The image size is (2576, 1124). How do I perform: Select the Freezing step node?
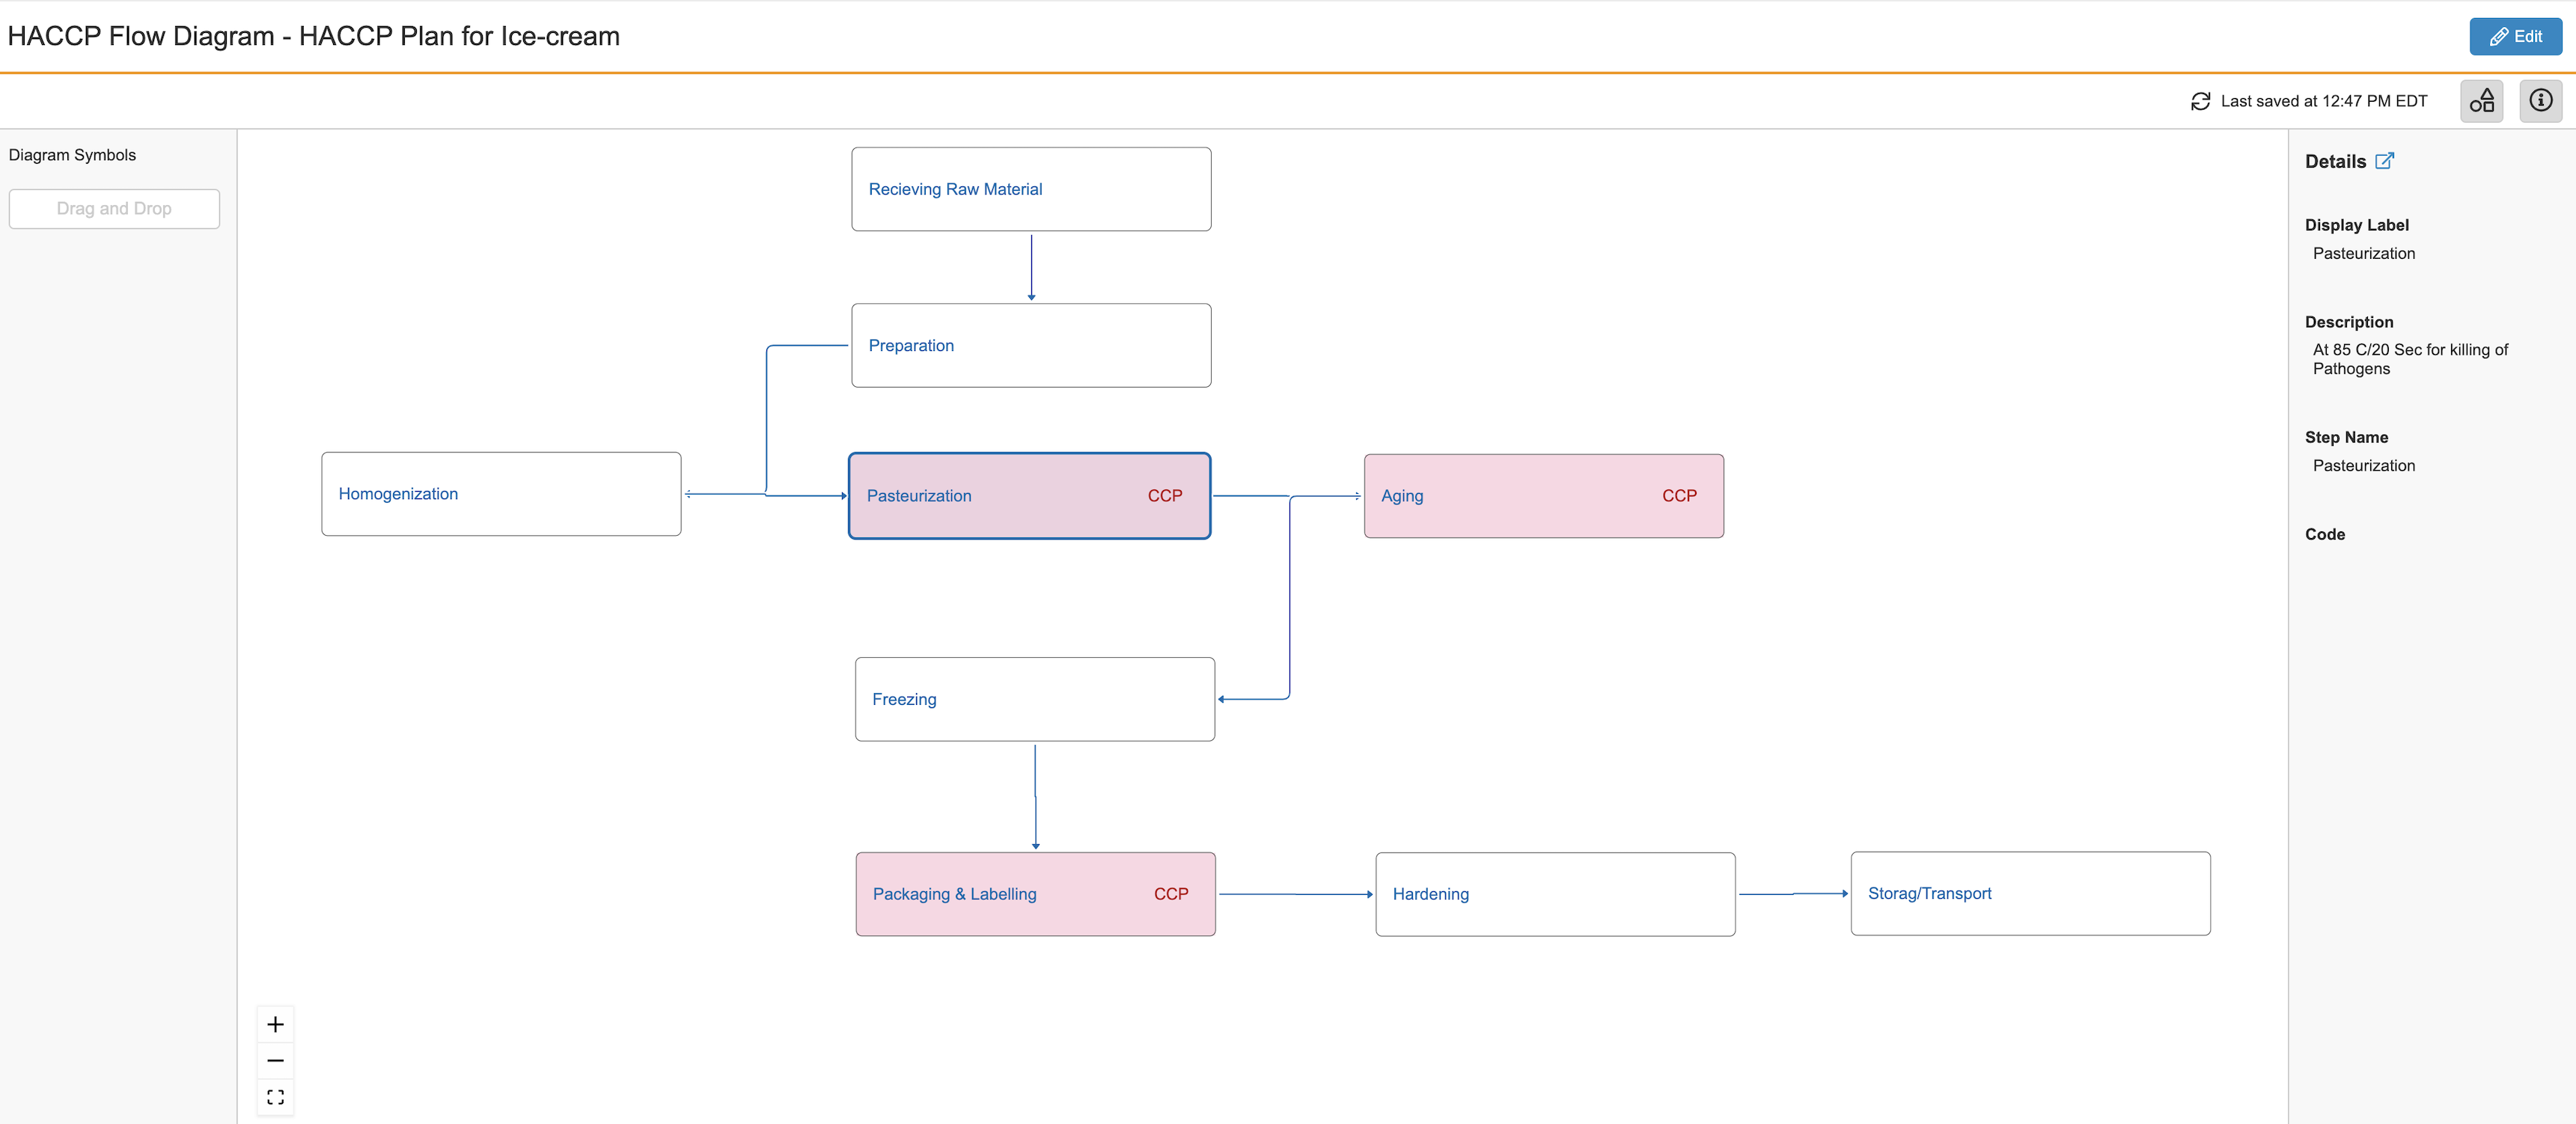tap(1034, 699)
